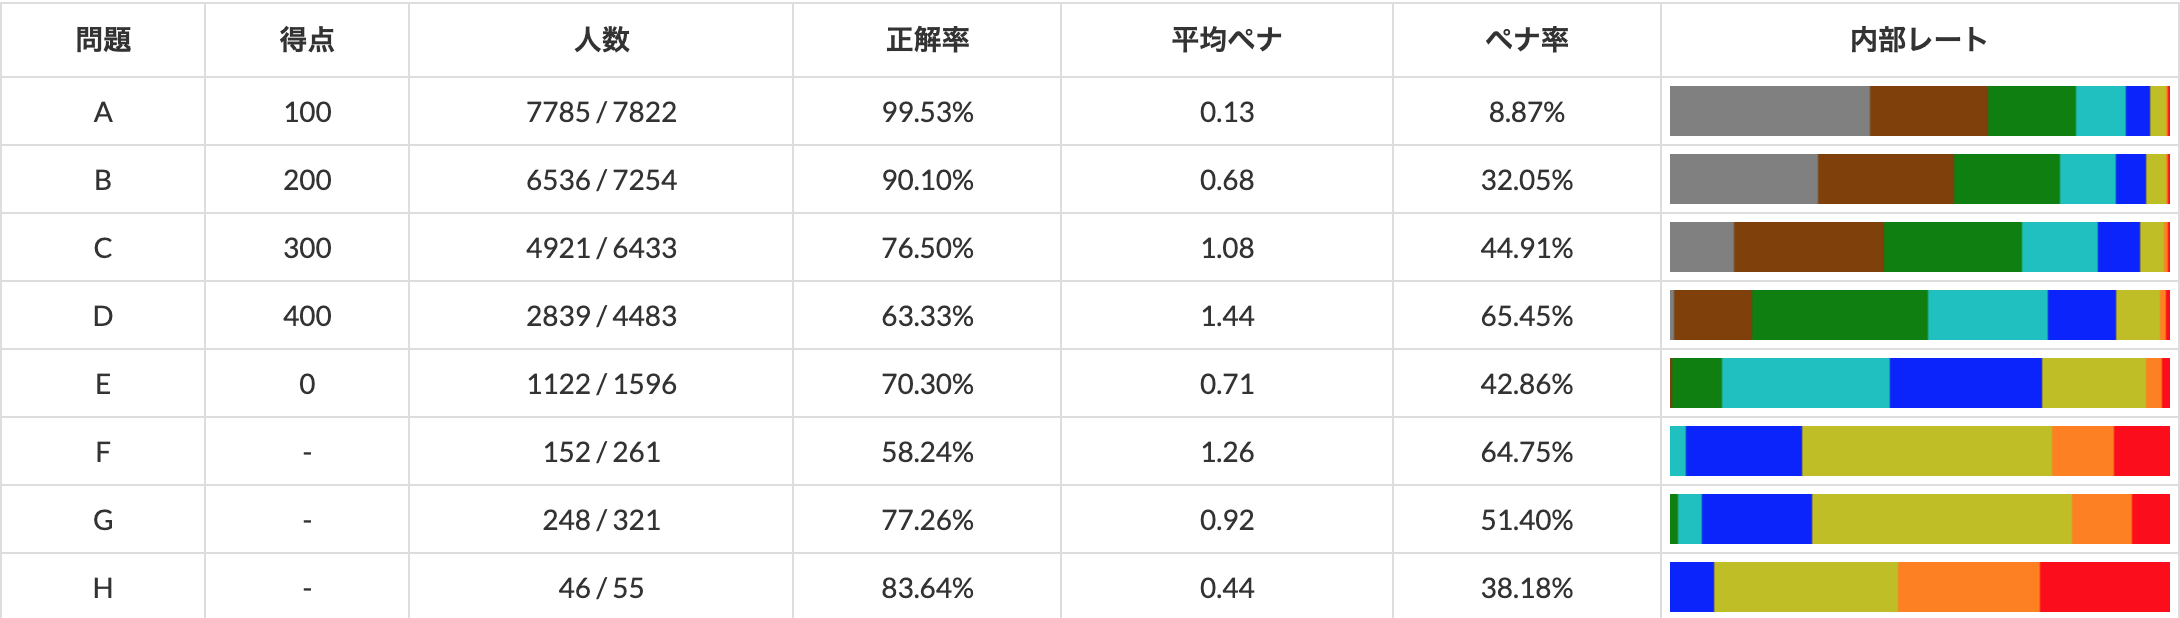The width and height of the screenshot is (2180, 618).
Task: Click the 問題 column header
Action: pyautogui.click(x=103, y=39)
